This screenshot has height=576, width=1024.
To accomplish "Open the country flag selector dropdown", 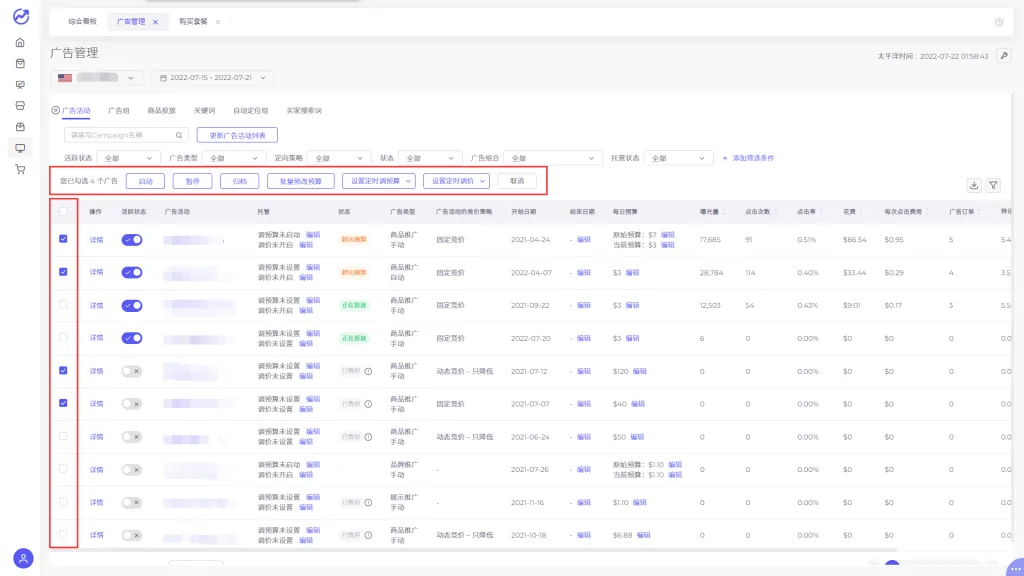I will coord(97,78).
